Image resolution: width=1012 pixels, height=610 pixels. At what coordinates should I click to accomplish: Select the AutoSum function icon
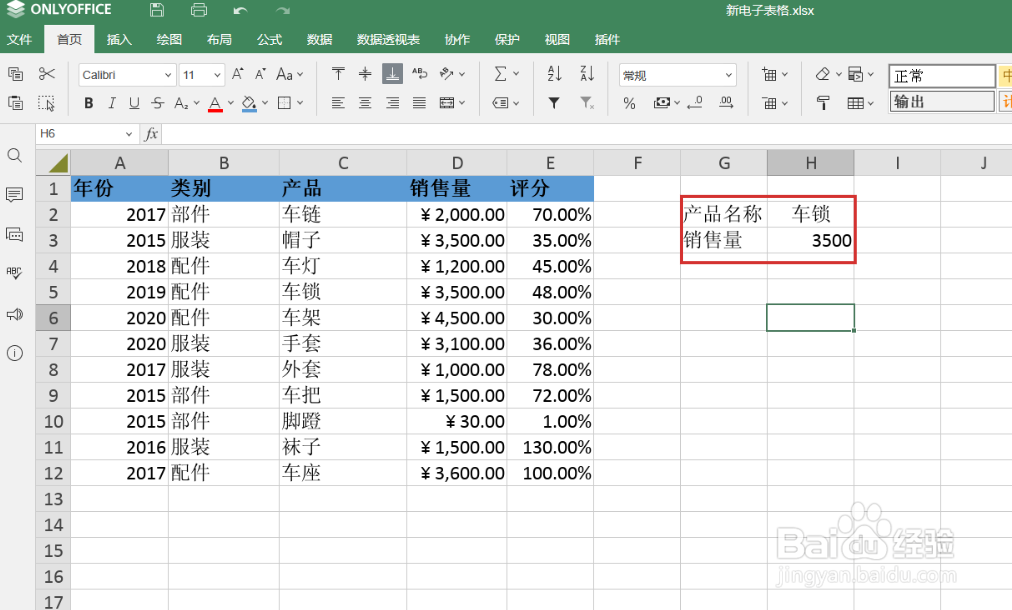click(500, 73)
